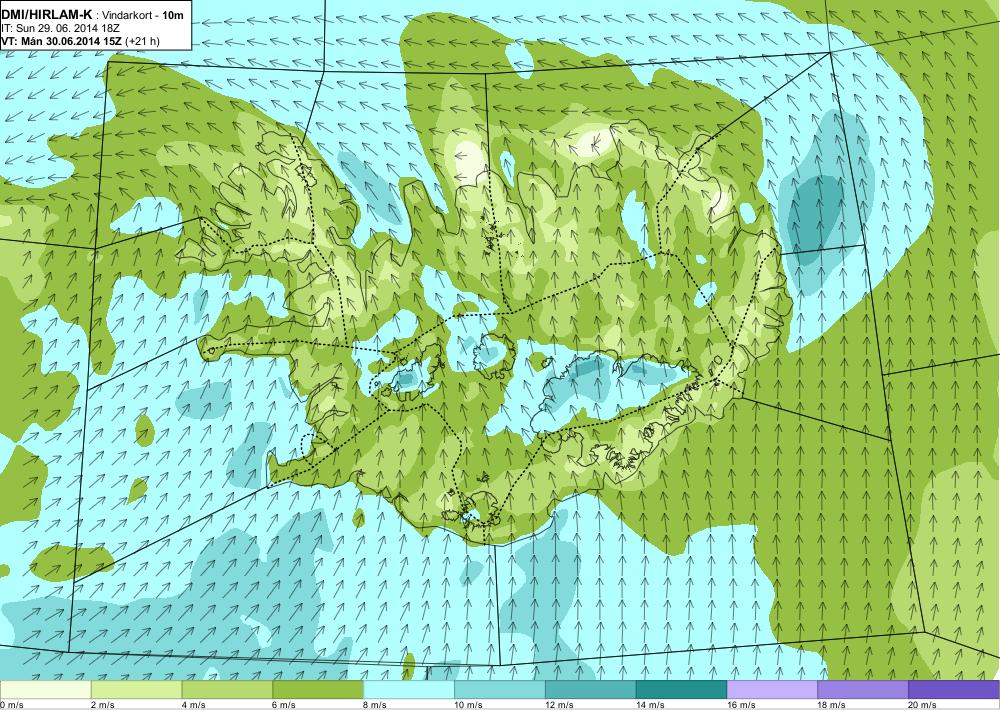
Task: Click the "0 m/s" legend label
Action: (12, 705)
